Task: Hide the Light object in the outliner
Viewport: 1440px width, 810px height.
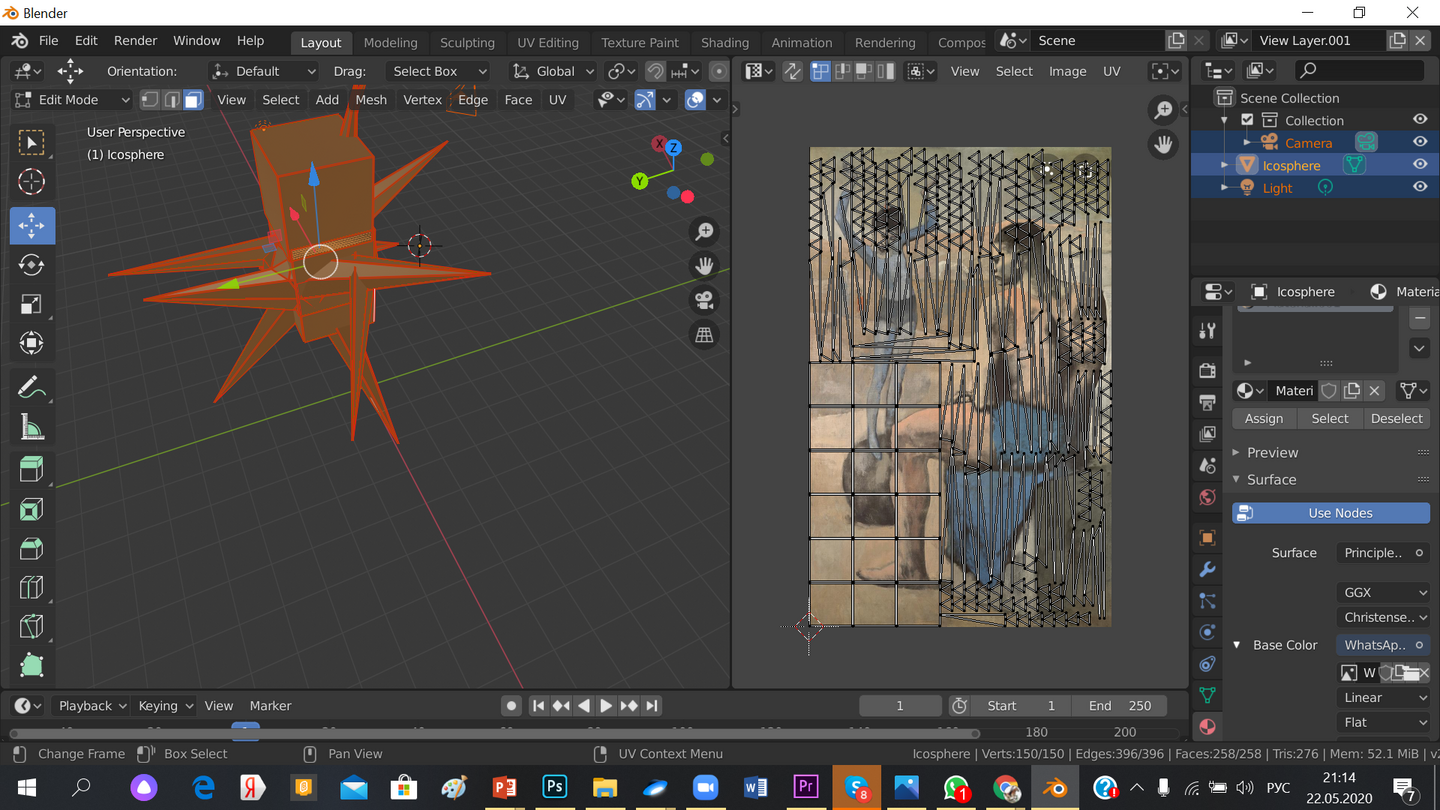Action: click(x=1420, y=187)
